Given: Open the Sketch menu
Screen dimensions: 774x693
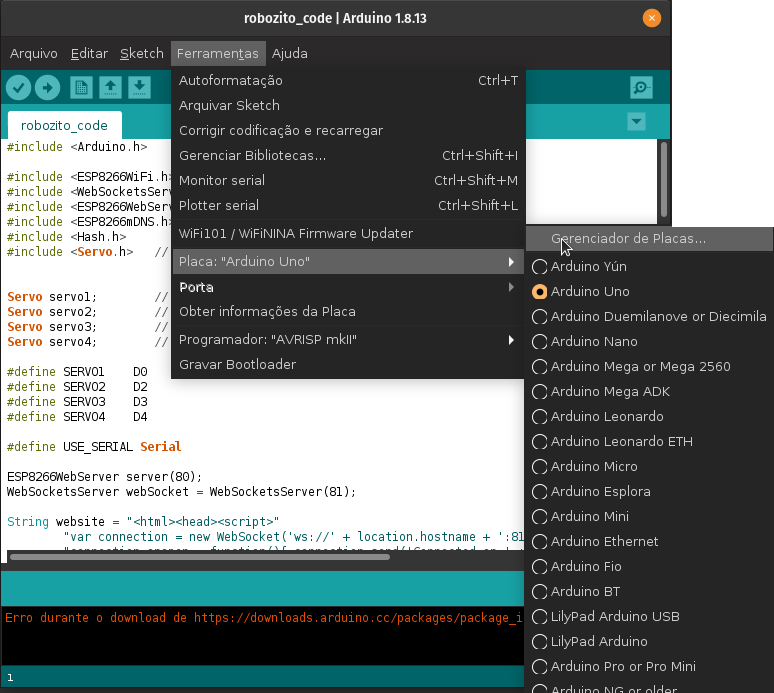Looking at the screenshot, I should 142,53.
